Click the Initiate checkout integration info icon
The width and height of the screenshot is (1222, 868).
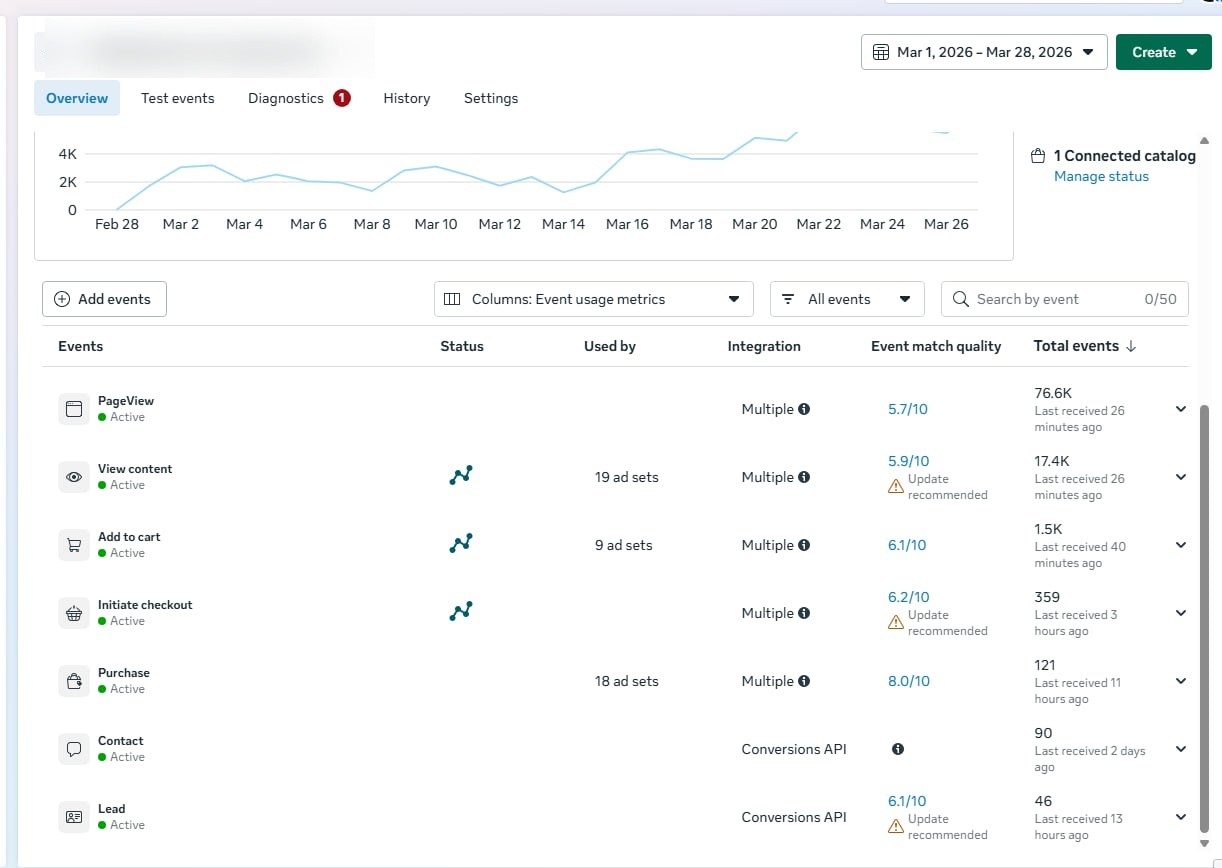(x=804, y=613)
